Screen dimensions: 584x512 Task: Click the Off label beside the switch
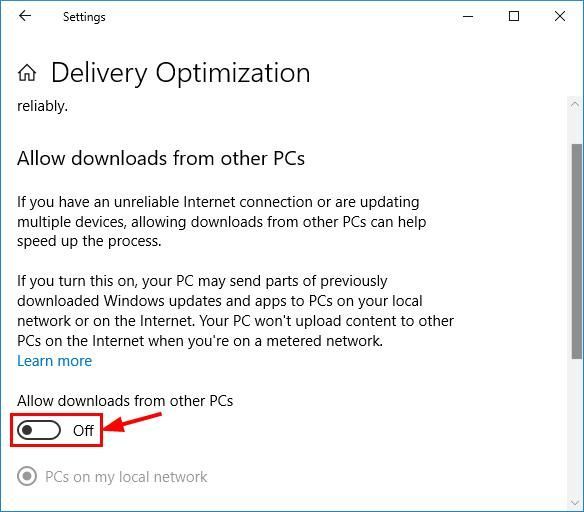(x=83, y=430)
